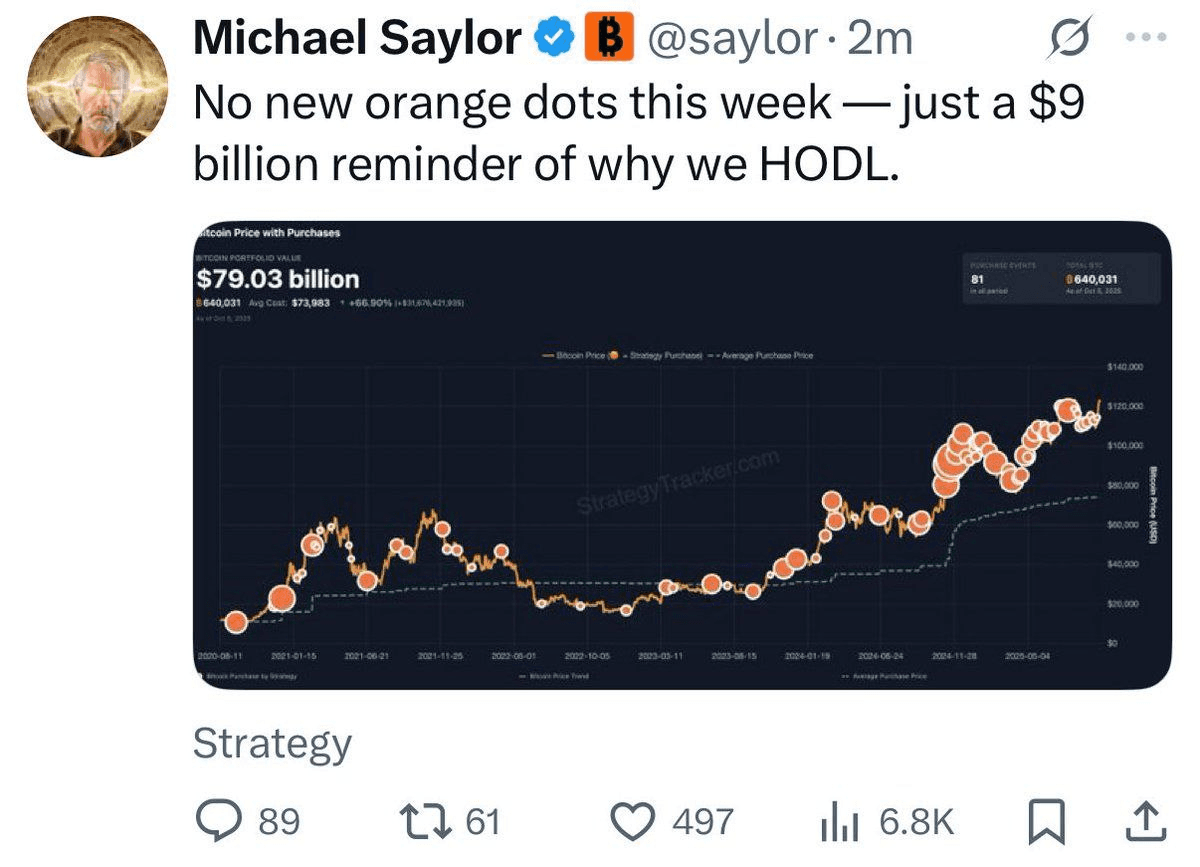Image resolution: width=1200 pixels, height=867 pixels.
Task: Open the @saylor handle link
Action: [x=733, y=40]
